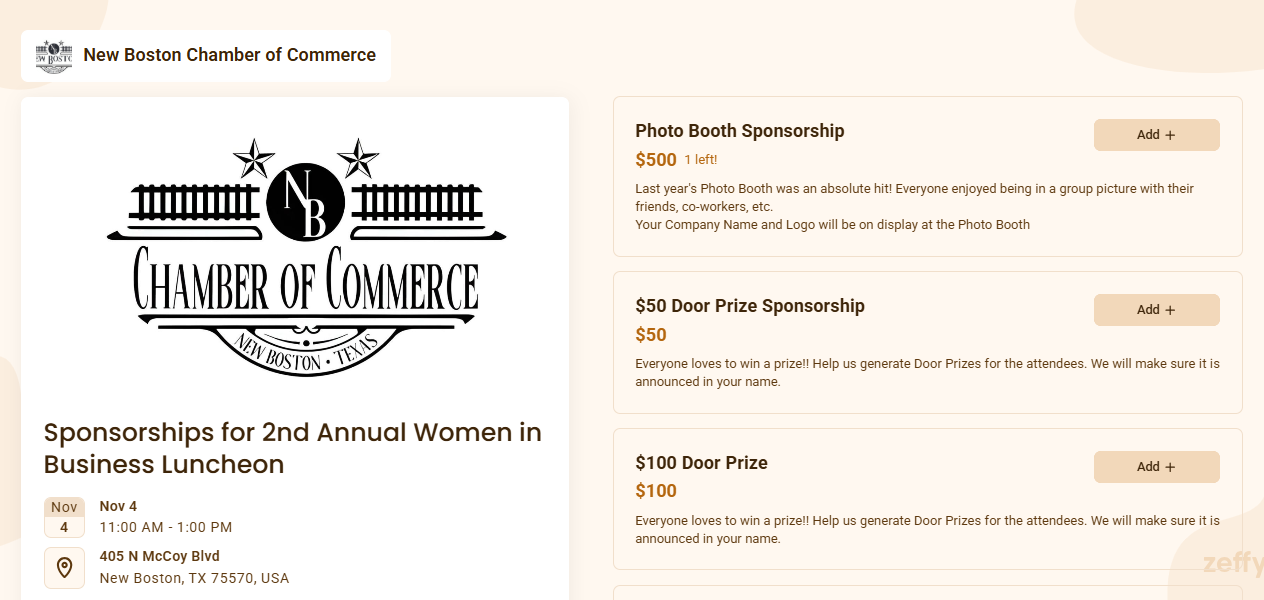1264x600 pixels.
Task: Add the $50 Door Prize Sponsorship
Action: point(1156,310)
